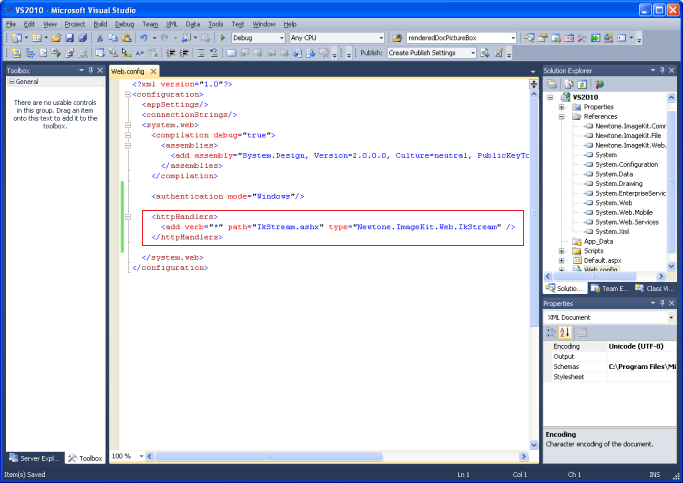Cut selection with the scissors icon
Image resolution: width=683 pixels, height=483 pixels.
tap(100, 38)
